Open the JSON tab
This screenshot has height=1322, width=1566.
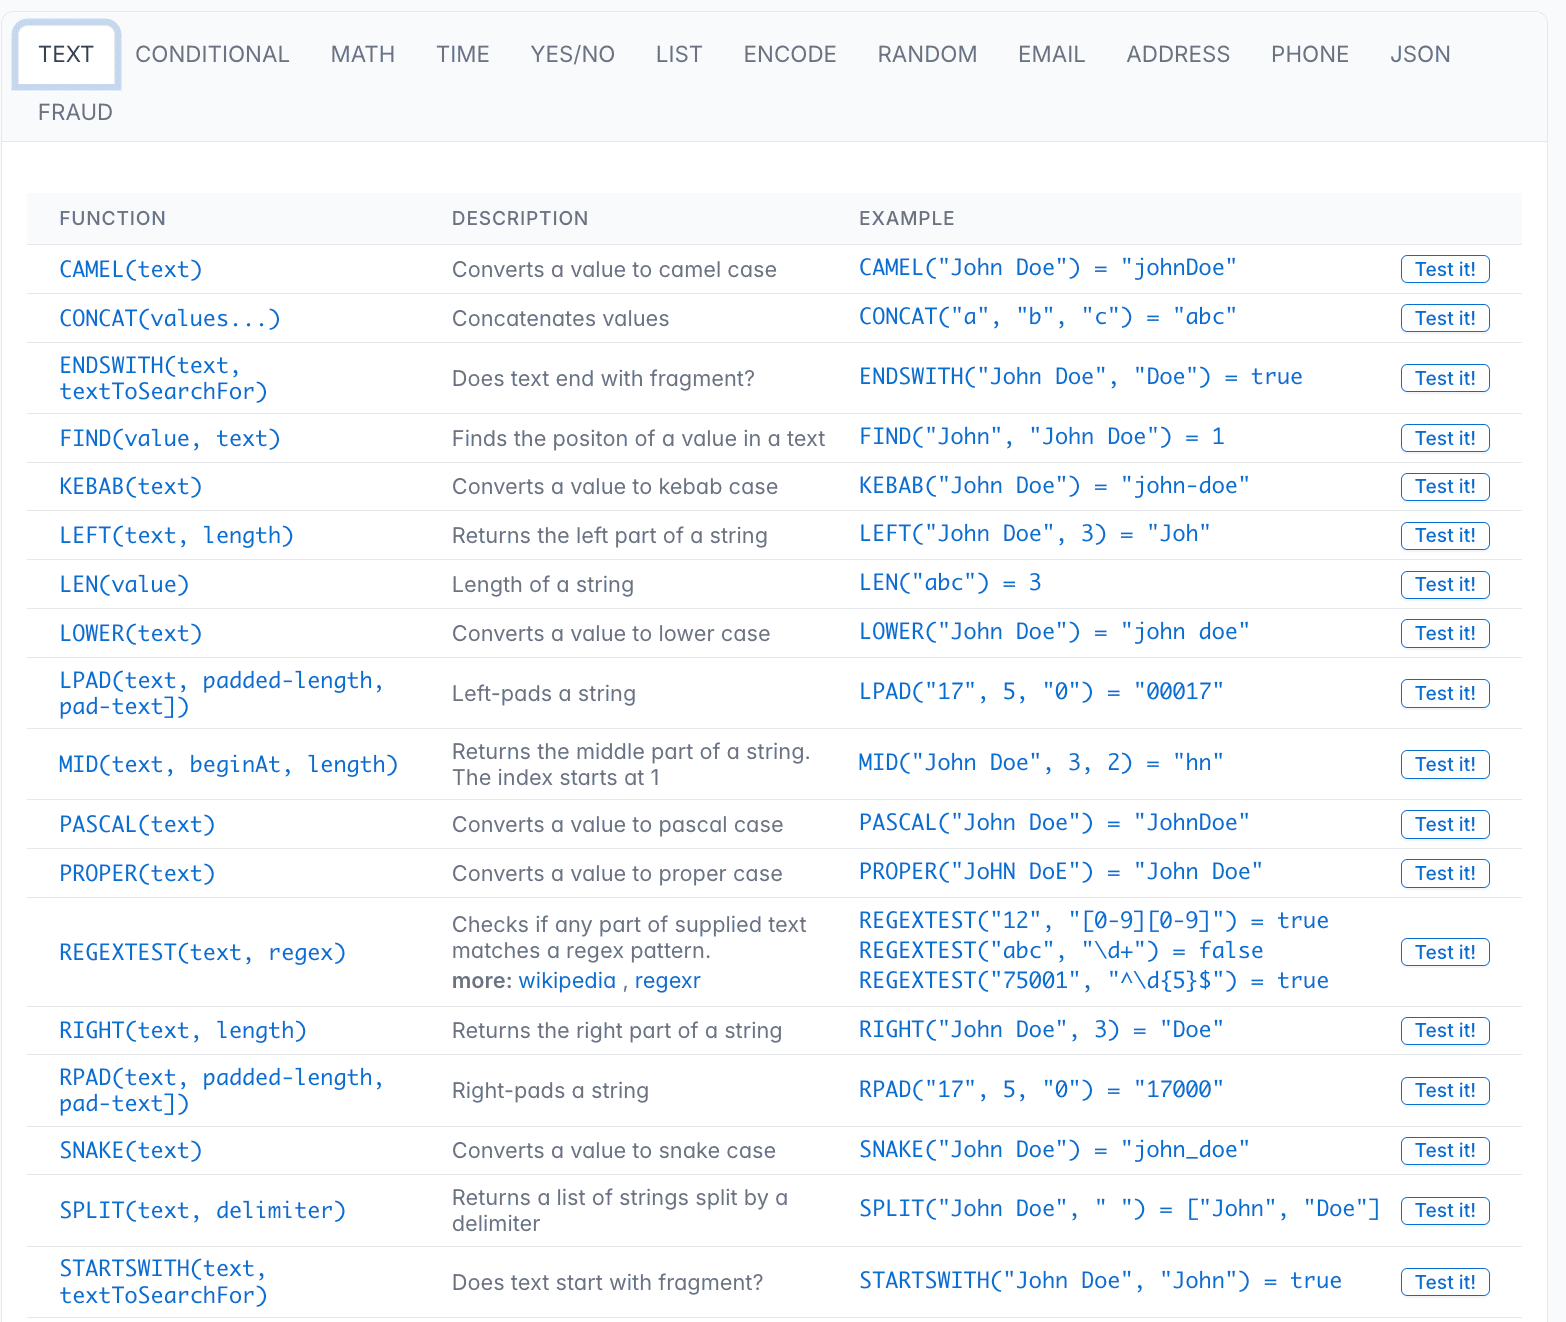[1420, 54]
